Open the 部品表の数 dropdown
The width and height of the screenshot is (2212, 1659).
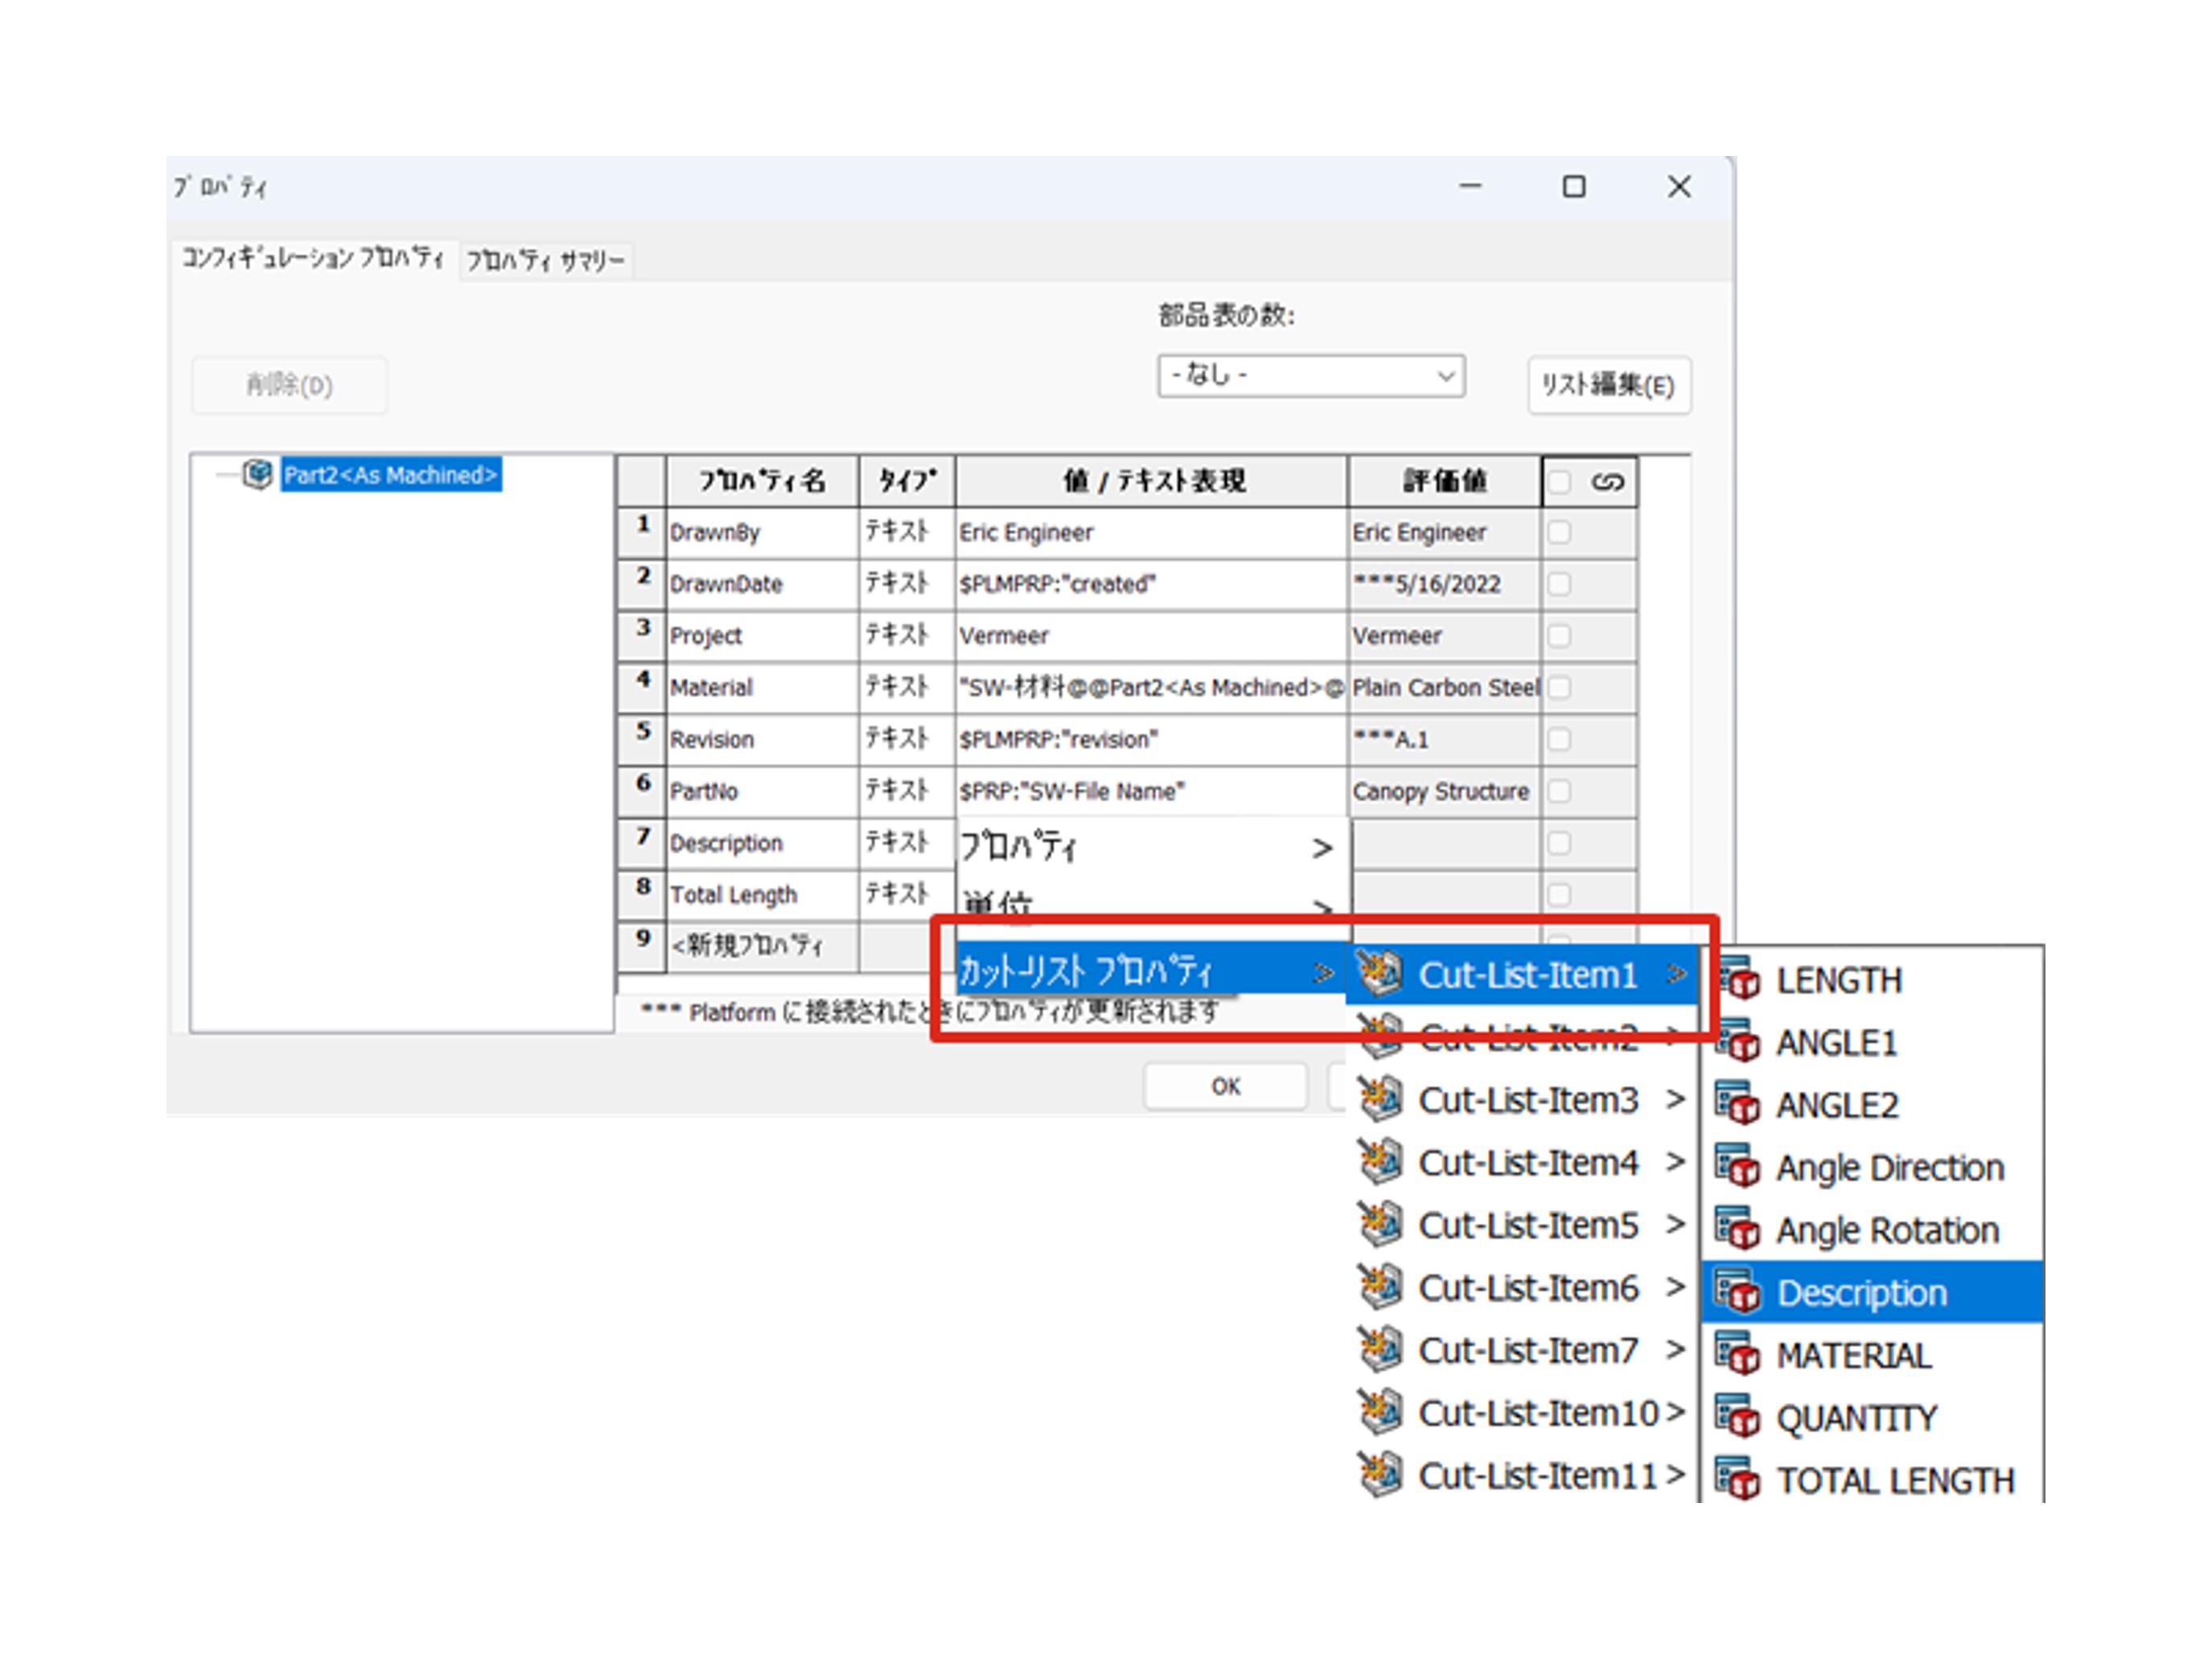pos(1310,376)
